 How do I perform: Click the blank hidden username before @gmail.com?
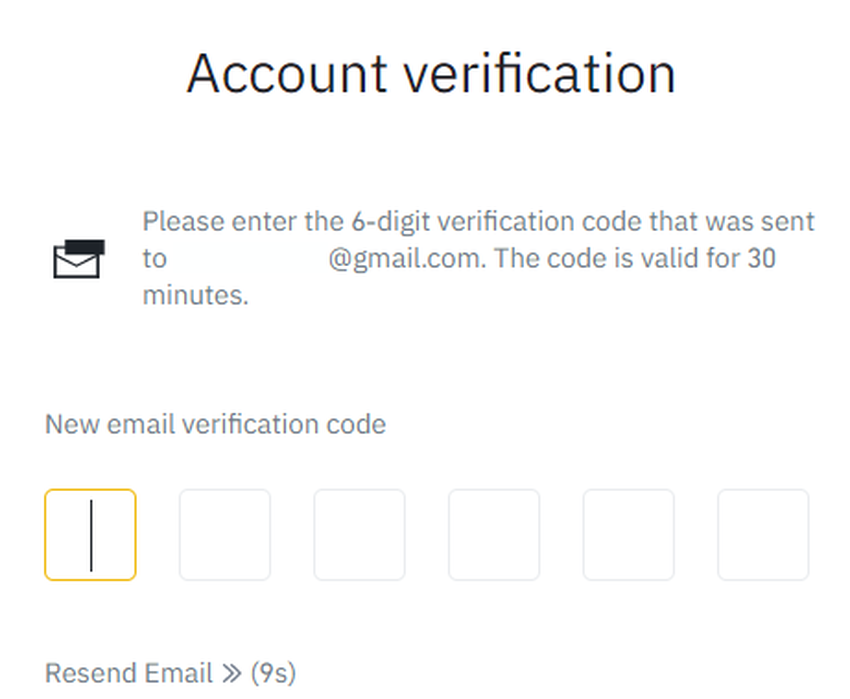point(247,258)
